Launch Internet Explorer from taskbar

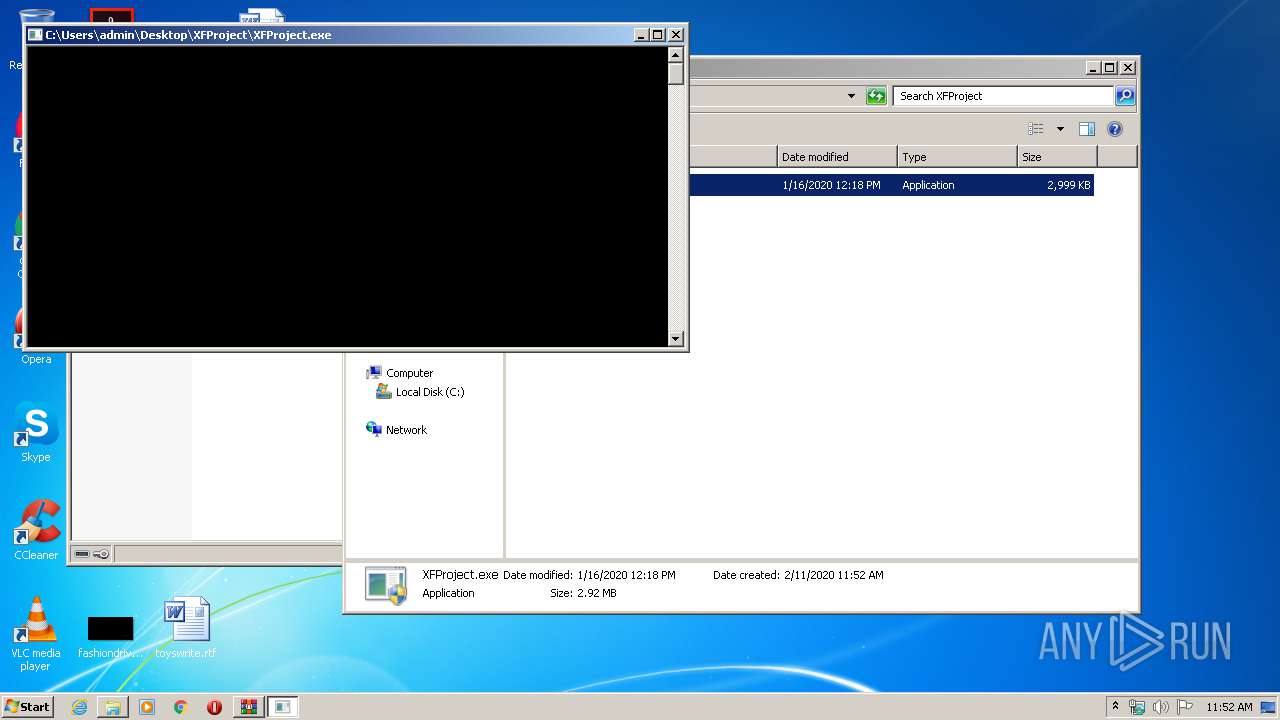pos(79,707)
